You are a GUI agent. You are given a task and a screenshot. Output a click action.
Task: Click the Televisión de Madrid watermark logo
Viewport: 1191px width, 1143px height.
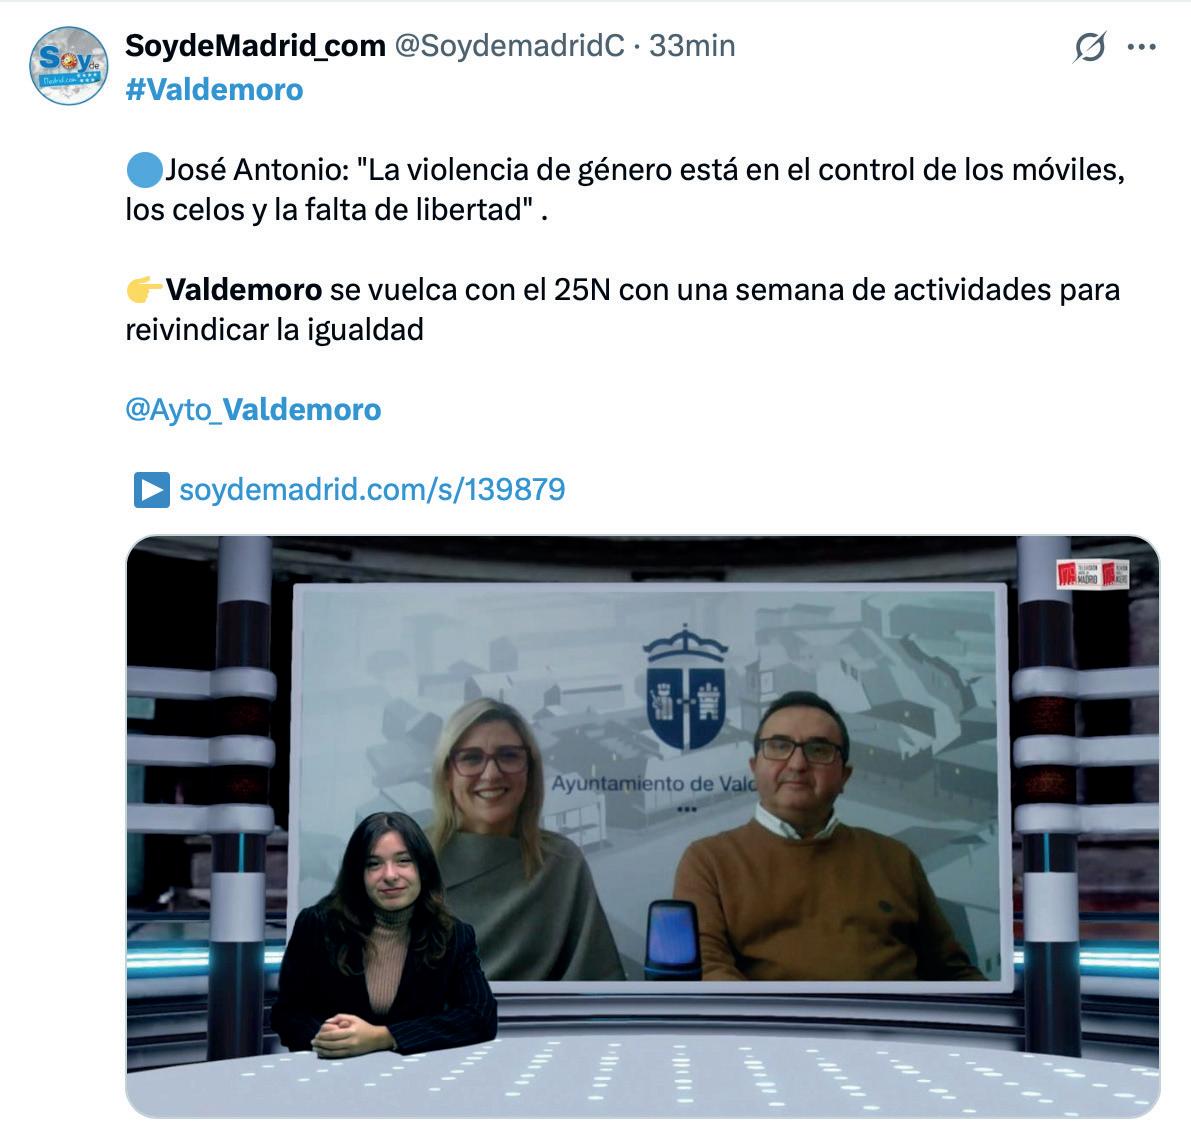(1092, 574)
